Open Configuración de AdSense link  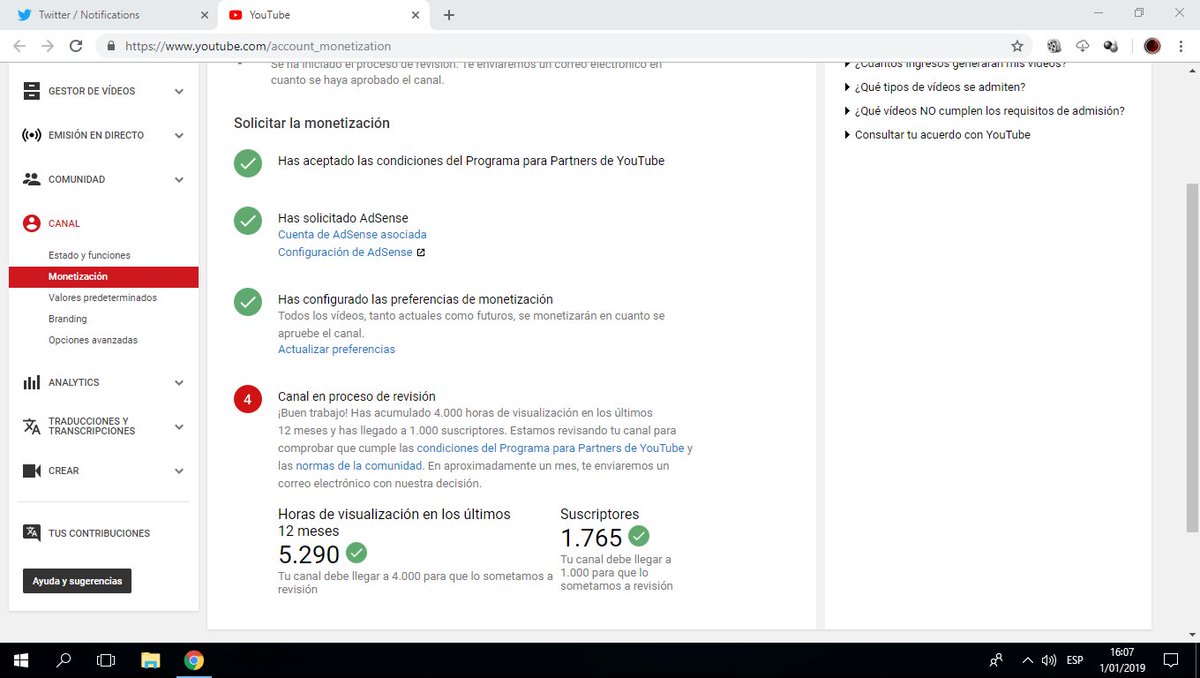[345, 252]
